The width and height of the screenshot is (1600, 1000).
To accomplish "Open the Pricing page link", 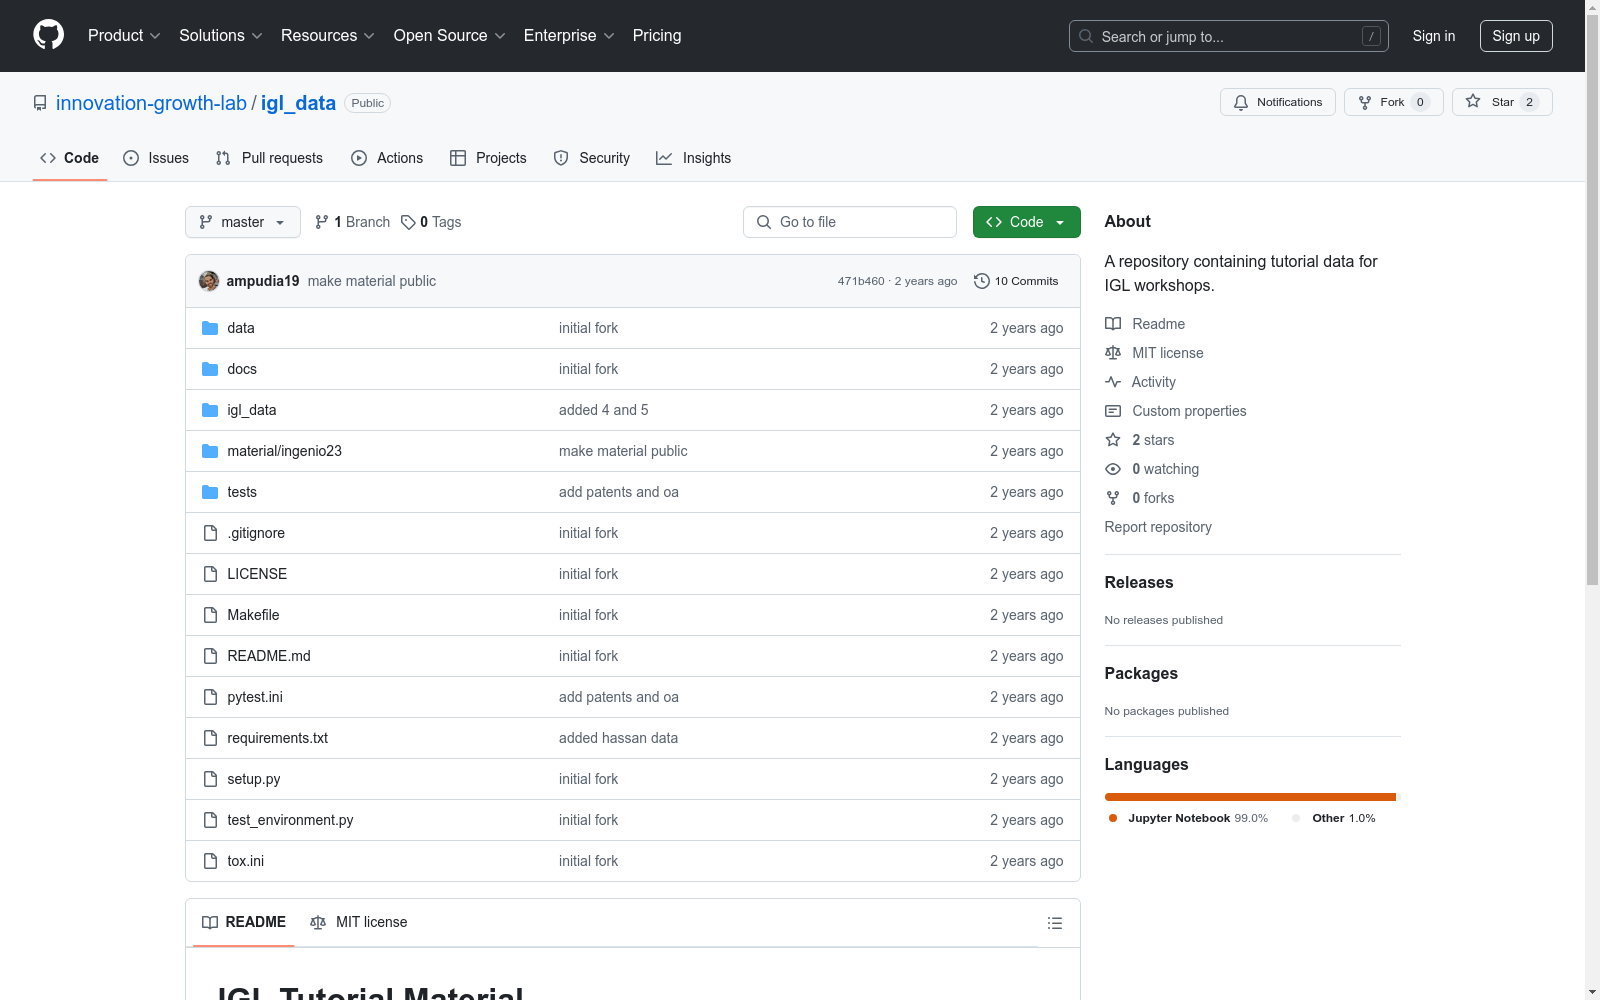I will (657, 36).
